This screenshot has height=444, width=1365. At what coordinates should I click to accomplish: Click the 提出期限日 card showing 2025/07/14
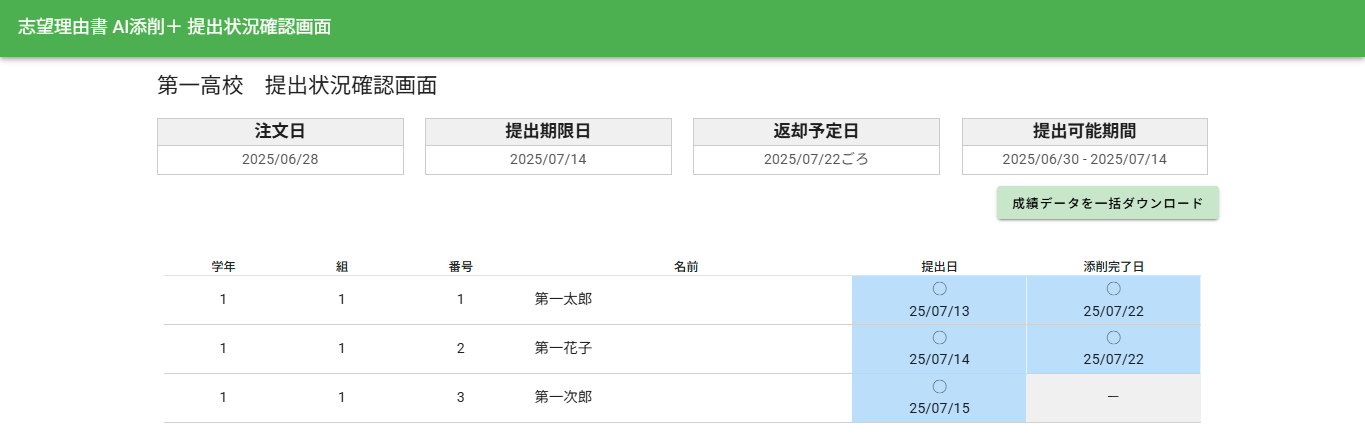[x=548, y=147]
